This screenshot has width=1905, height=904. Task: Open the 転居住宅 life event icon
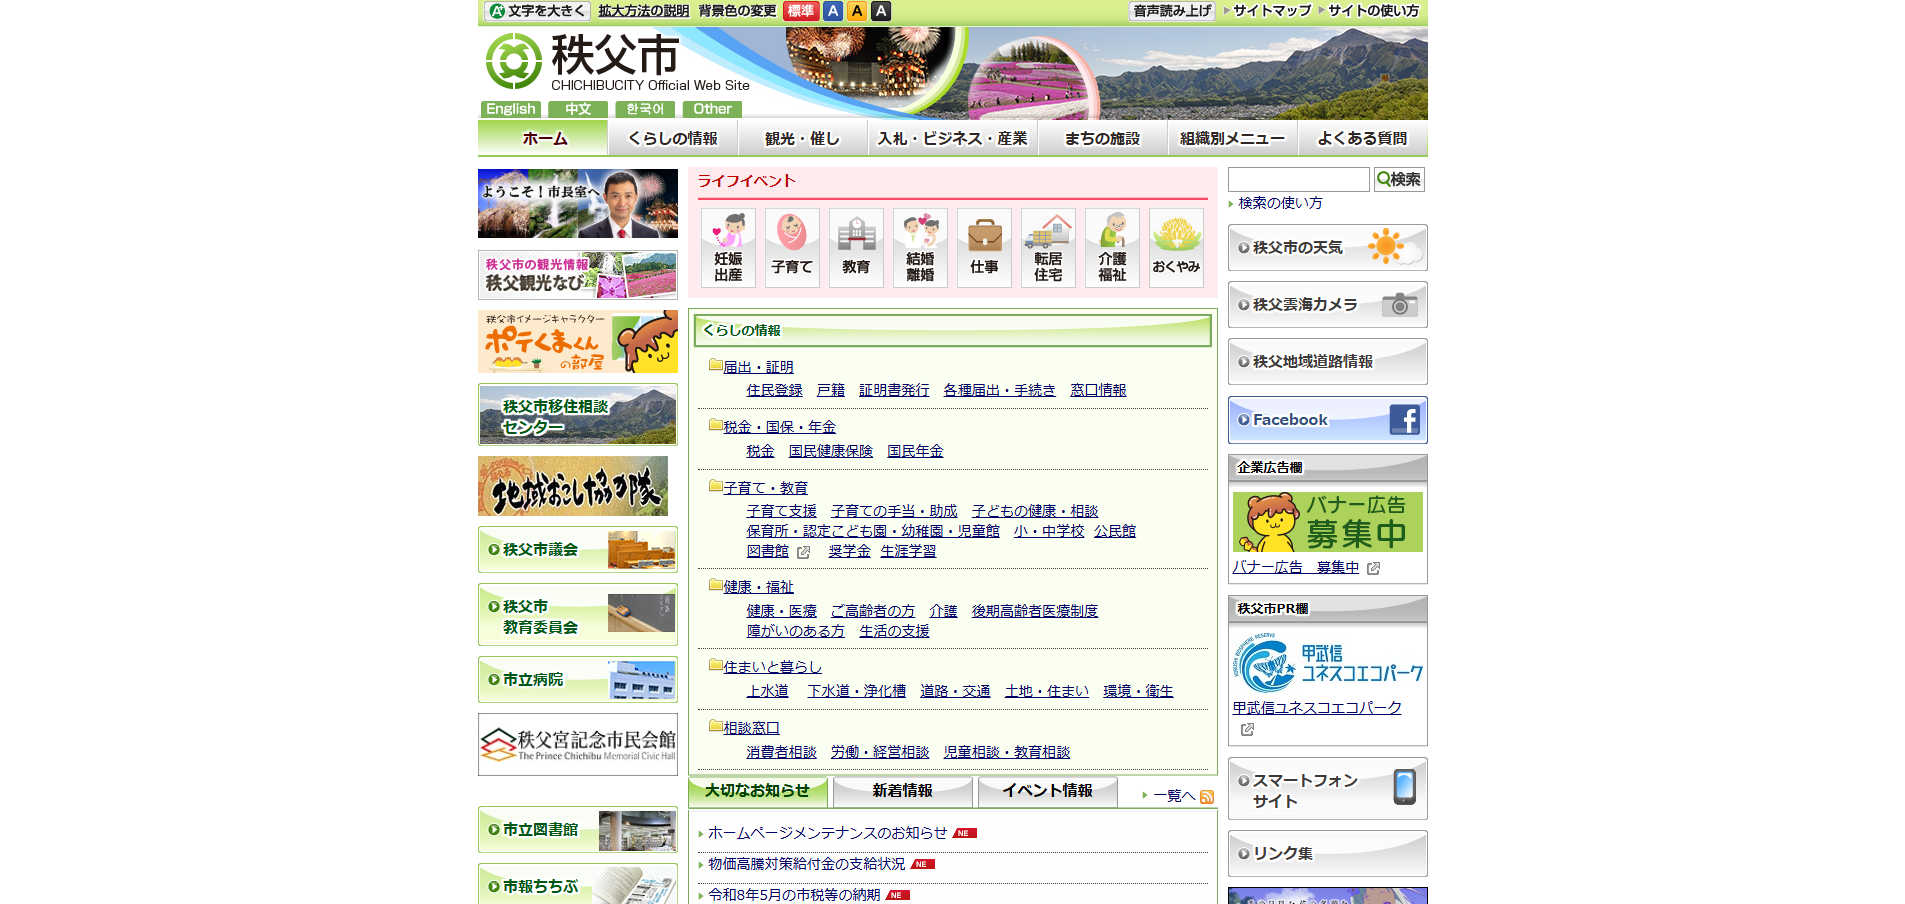point(1048,248)
